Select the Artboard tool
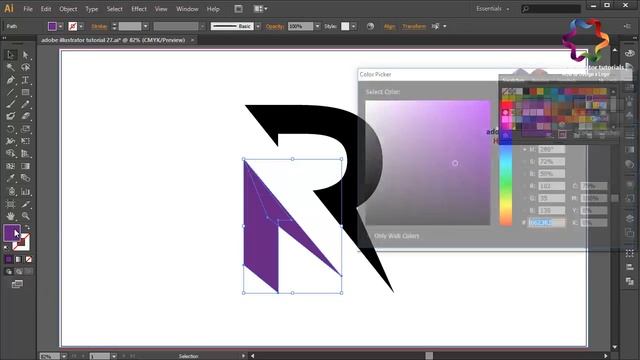 11,204
